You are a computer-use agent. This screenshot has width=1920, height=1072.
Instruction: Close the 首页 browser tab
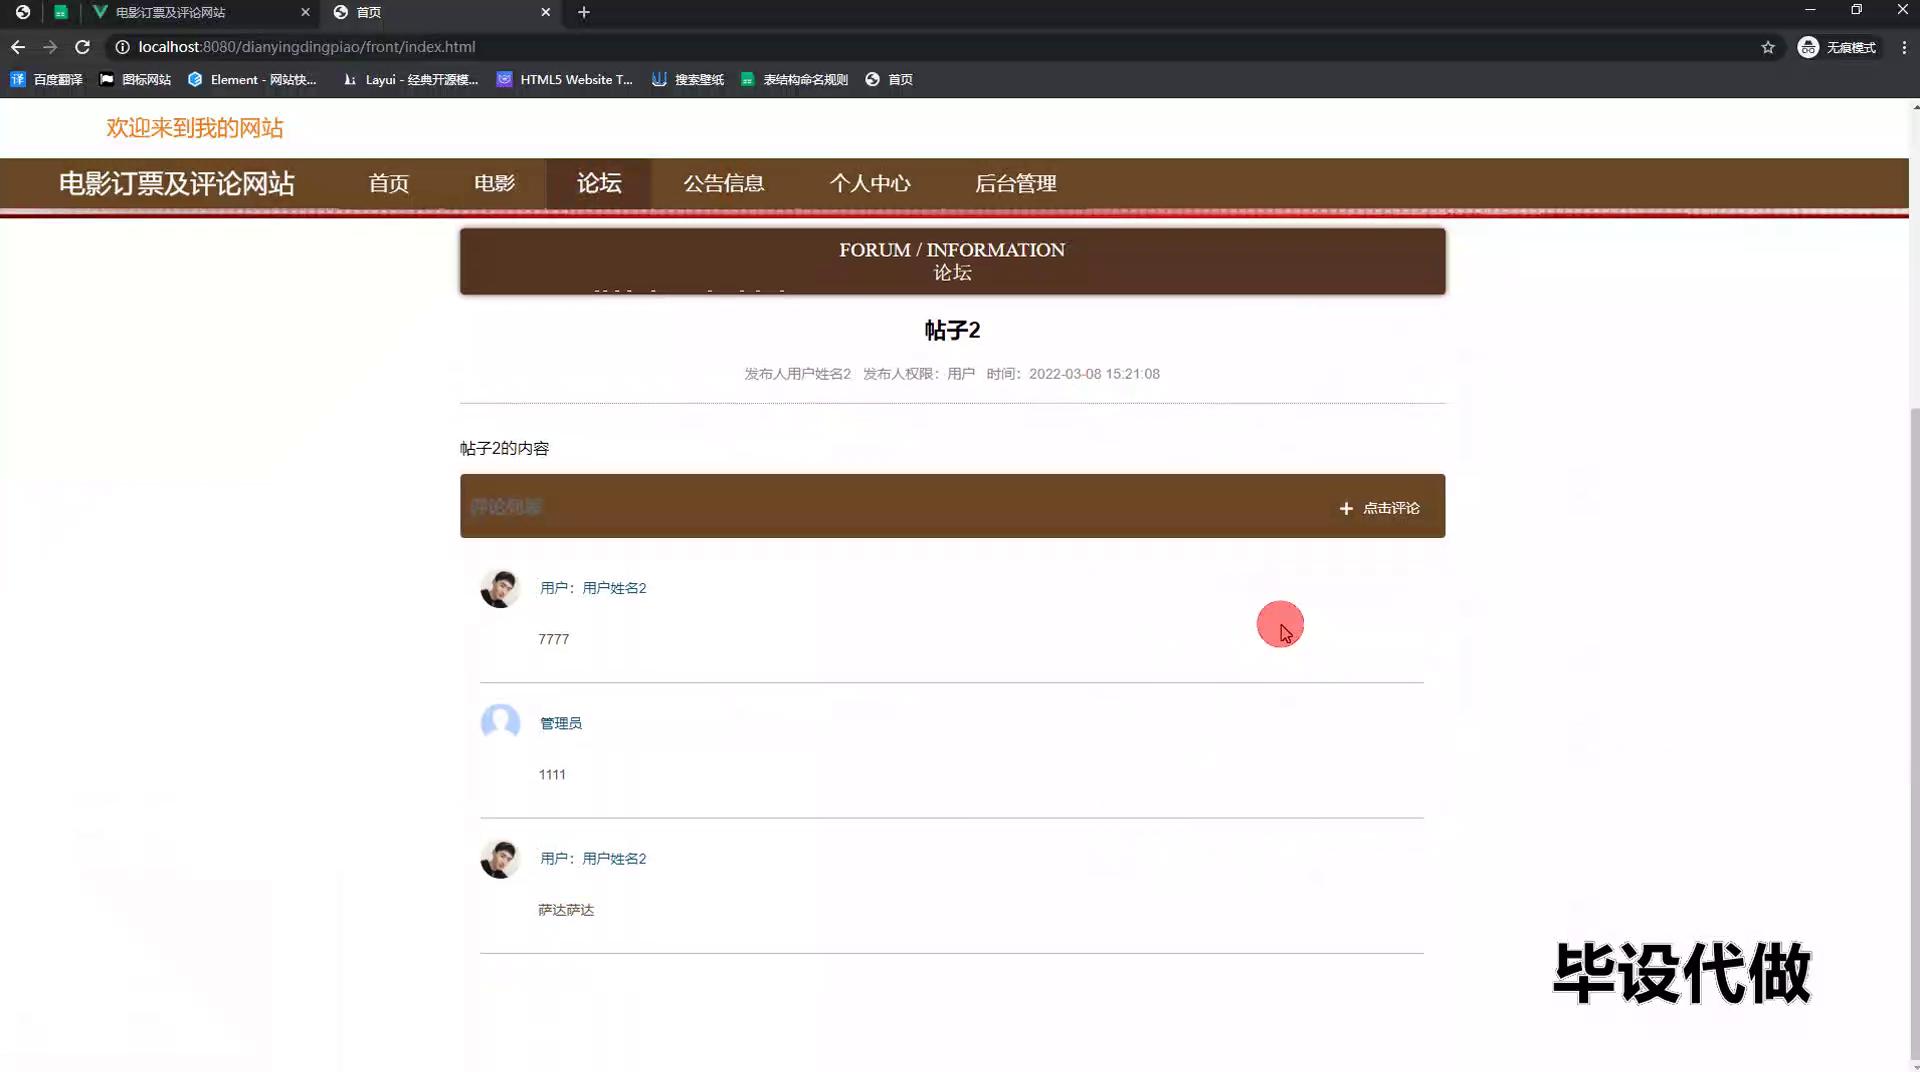pyautogui.click(x=545, y=12)
